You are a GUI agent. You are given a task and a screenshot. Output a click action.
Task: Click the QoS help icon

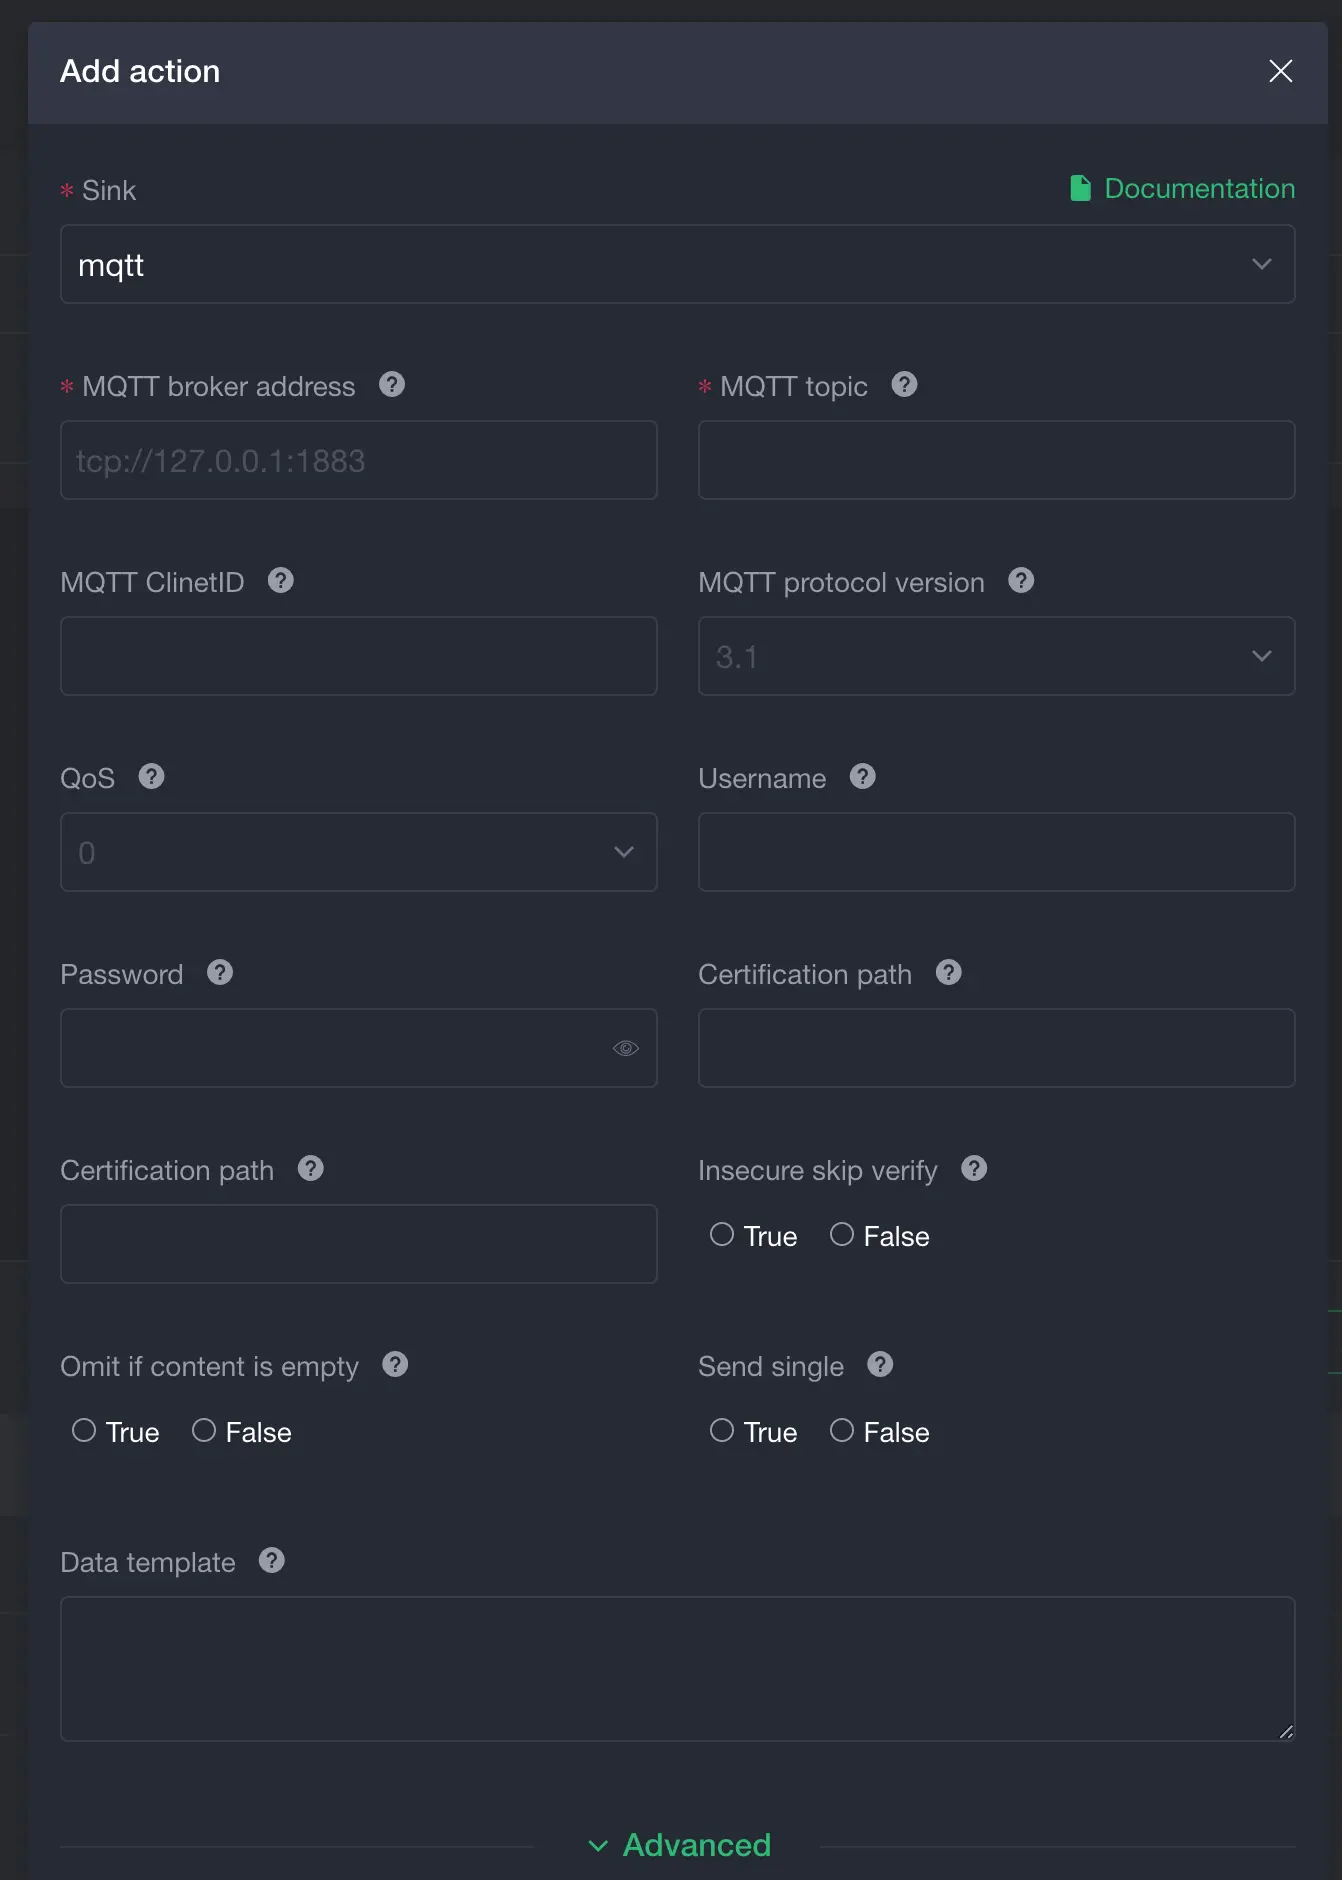coord(152,776)
